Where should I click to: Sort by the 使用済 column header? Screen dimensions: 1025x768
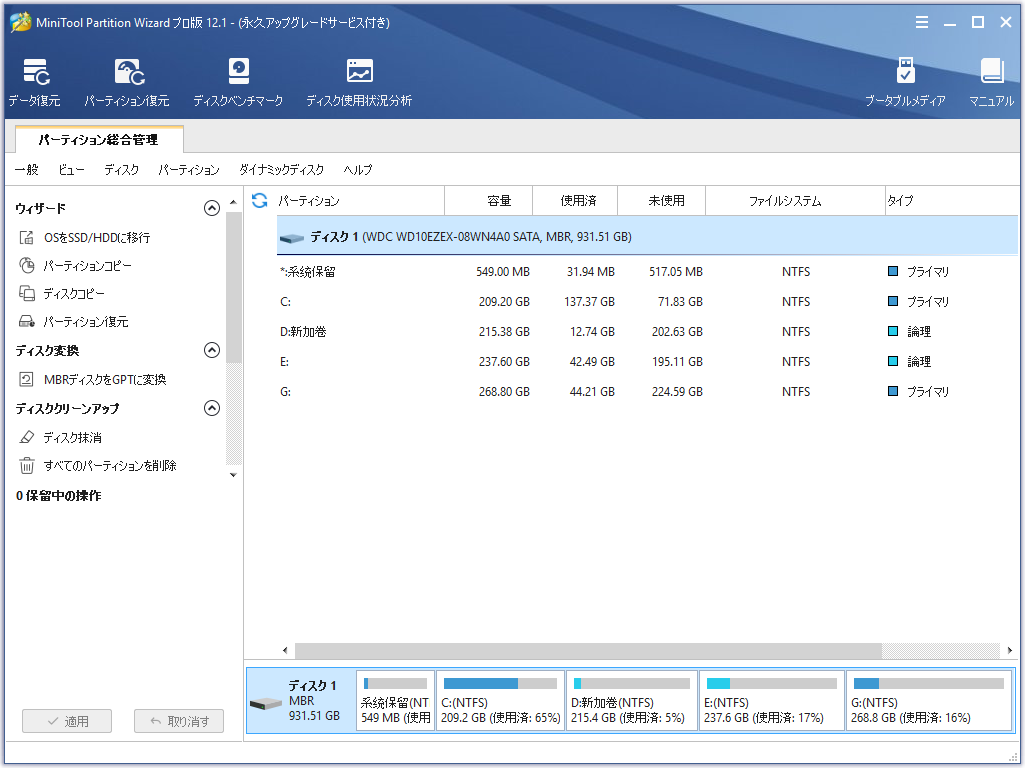[576, 201]
